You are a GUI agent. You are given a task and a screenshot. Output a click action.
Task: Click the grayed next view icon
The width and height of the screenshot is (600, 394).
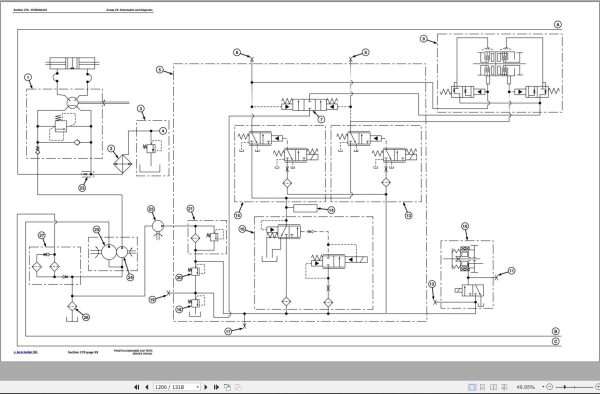(x=238, y=387)
